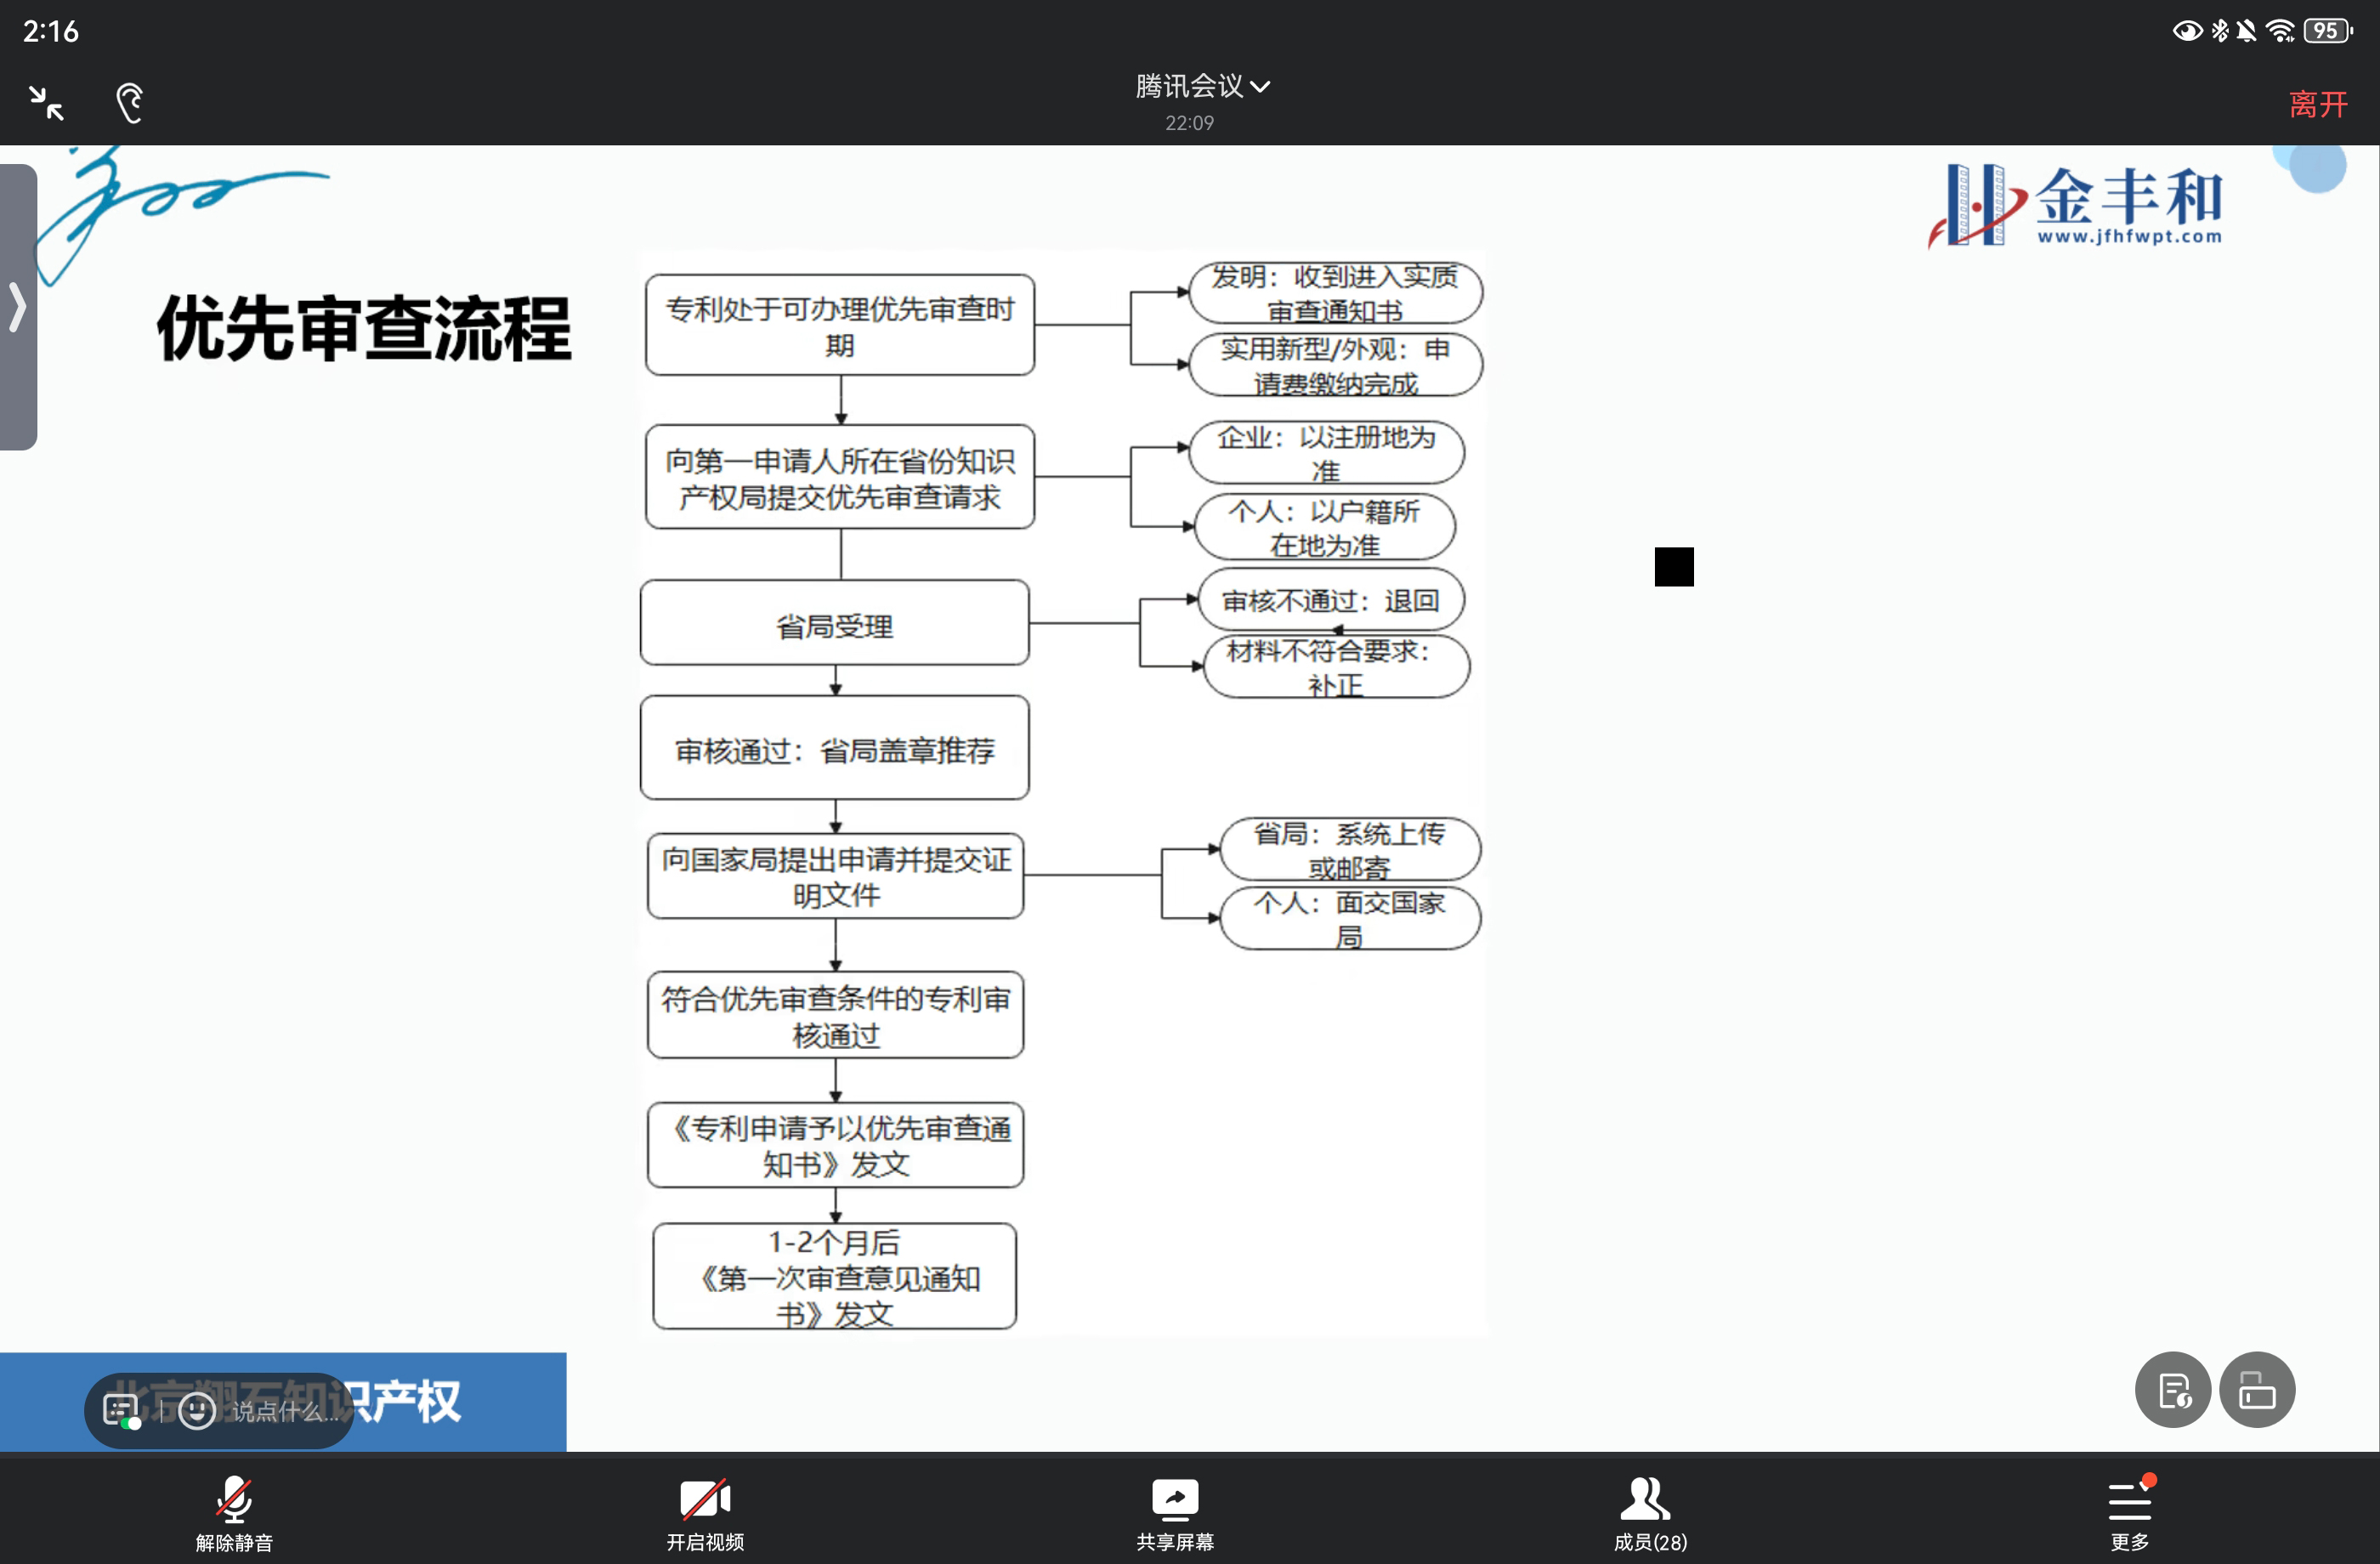Tap the Wi-Fi status icon
Viewport: 2380px width, 1564px height.
point(2280,31)
